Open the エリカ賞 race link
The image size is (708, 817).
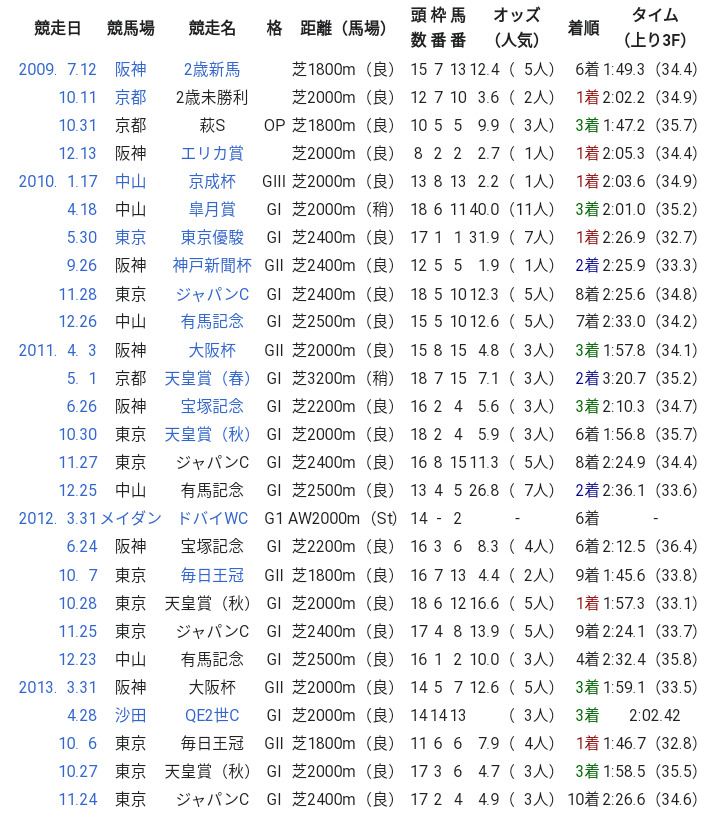[x=212, y=154]
